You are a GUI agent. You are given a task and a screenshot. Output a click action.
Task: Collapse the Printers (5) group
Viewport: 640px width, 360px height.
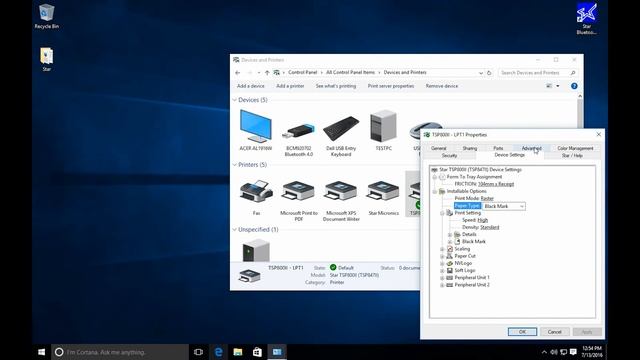click(235, 165)
